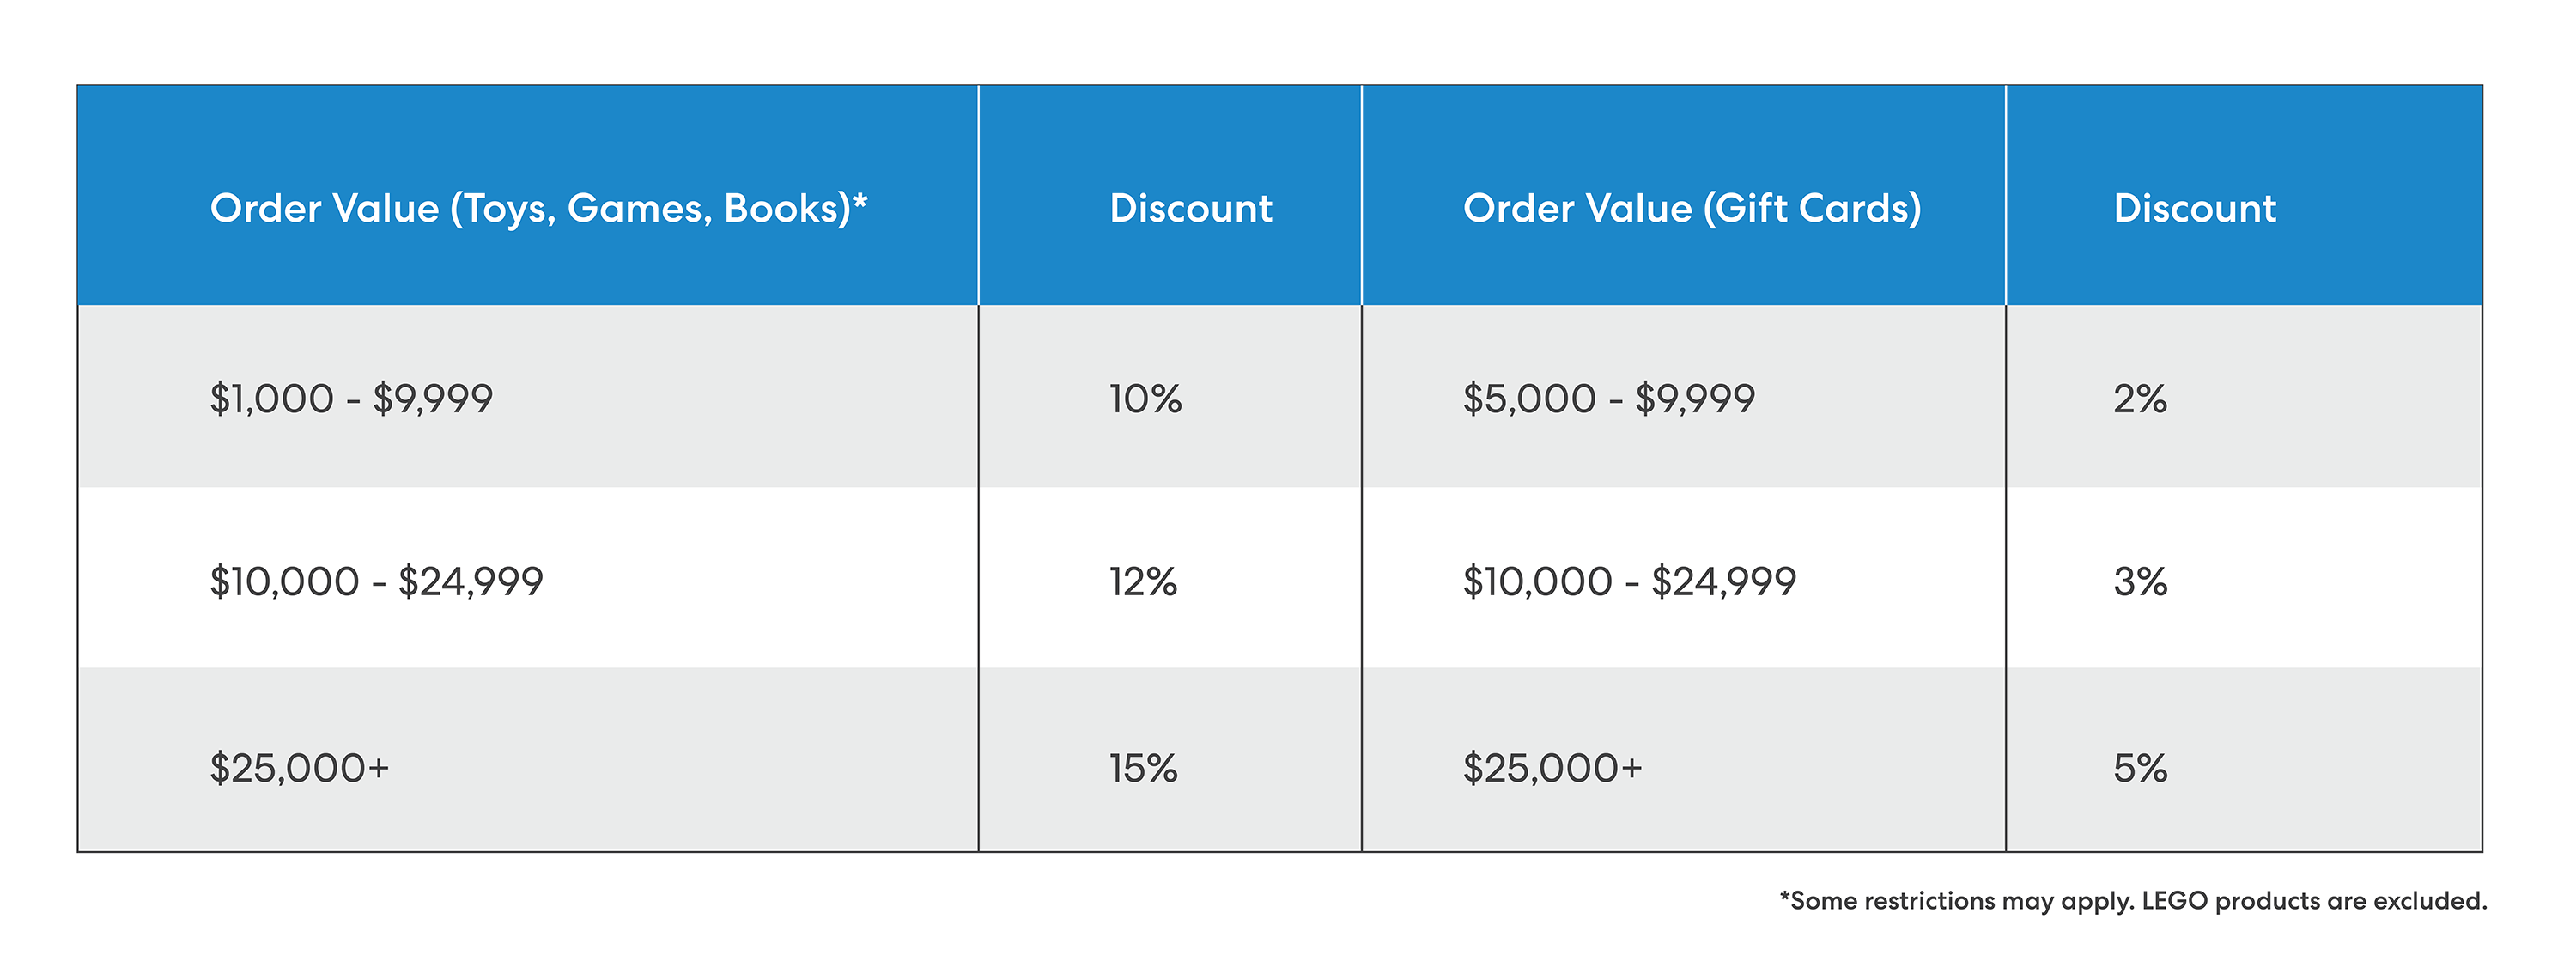Select the 15% discount value
The height and width of the screenshot is (962, 2576).
coord(1143,769)
